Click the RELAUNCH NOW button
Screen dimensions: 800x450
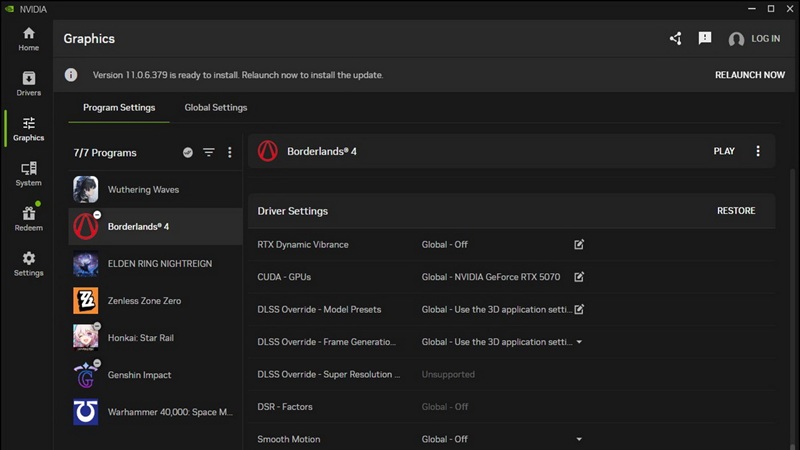click(x=749, y=75)
